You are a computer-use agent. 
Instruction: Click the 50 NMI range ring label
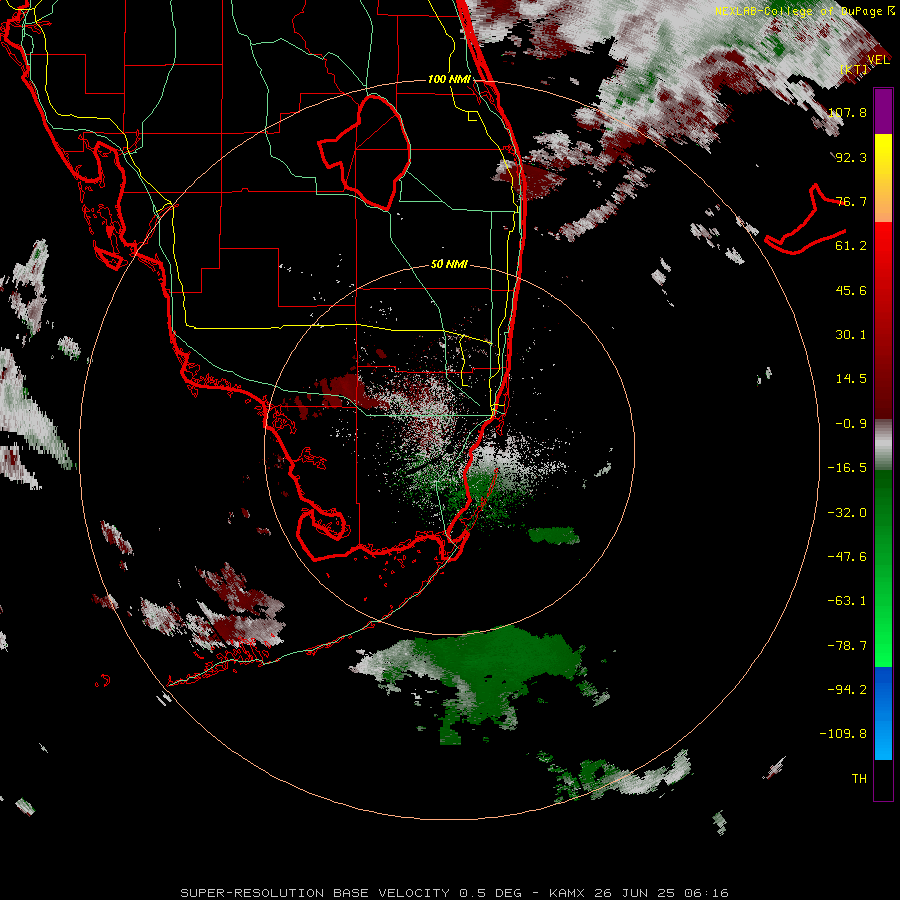449,264
